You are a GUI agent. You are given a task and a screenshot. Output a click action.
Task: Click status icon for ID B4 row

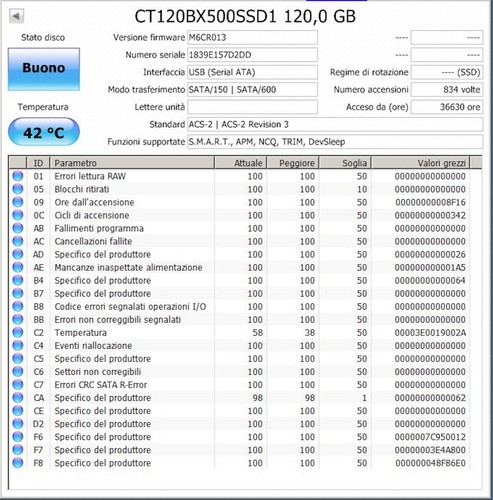click(x=18, y=280)
